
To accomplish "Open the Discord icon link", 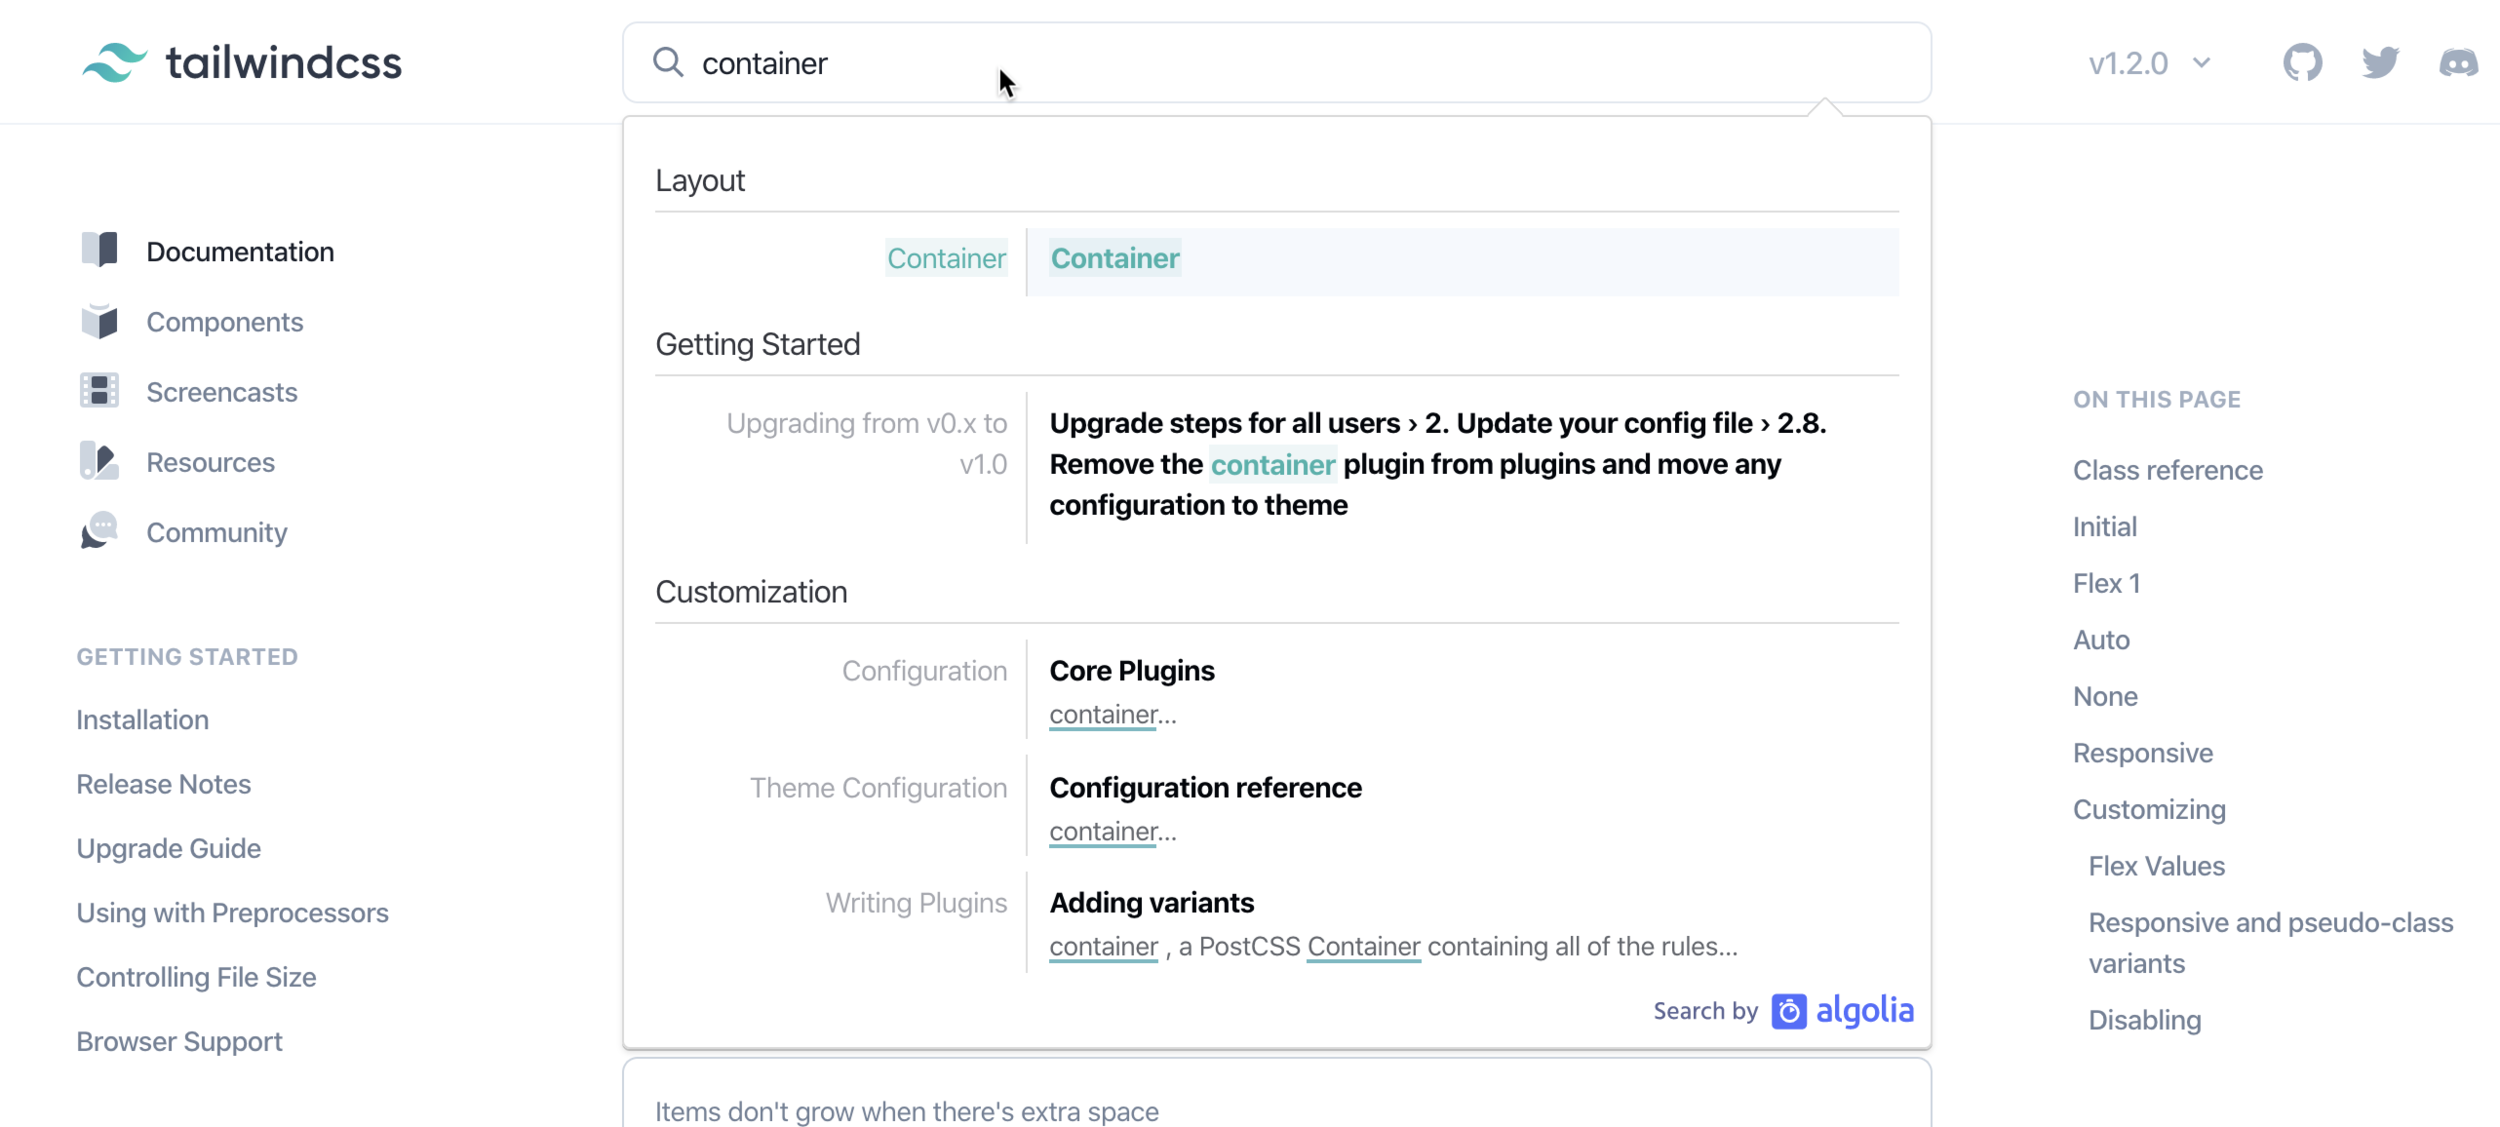I will (x=2458, y=63).
